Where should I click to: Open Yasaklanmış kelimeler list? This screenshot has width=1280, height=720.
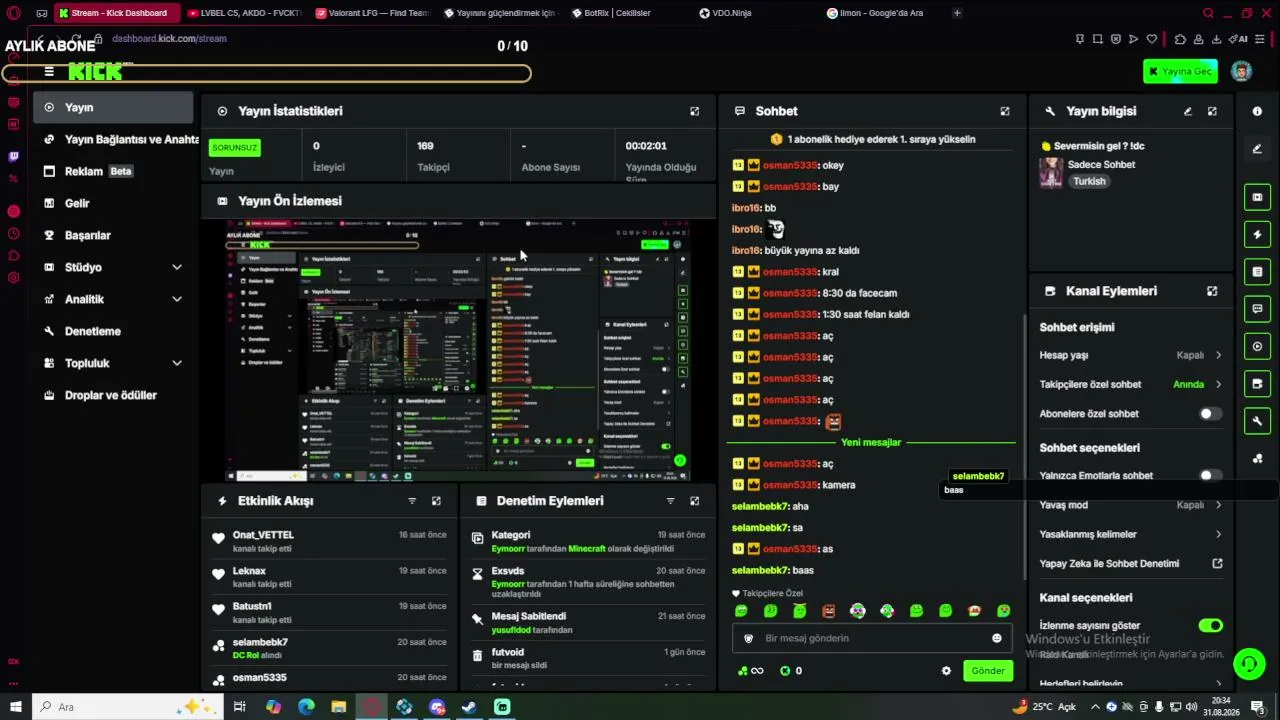coord(1131,534)
